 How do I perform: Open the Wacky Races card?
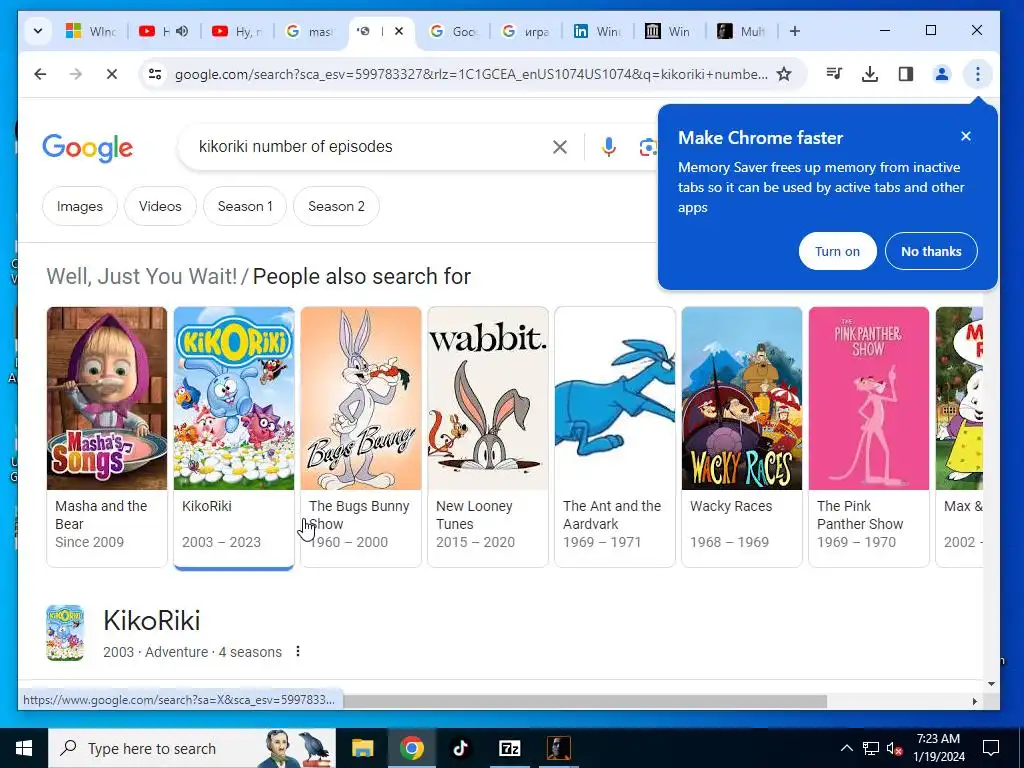pos(742,437)
